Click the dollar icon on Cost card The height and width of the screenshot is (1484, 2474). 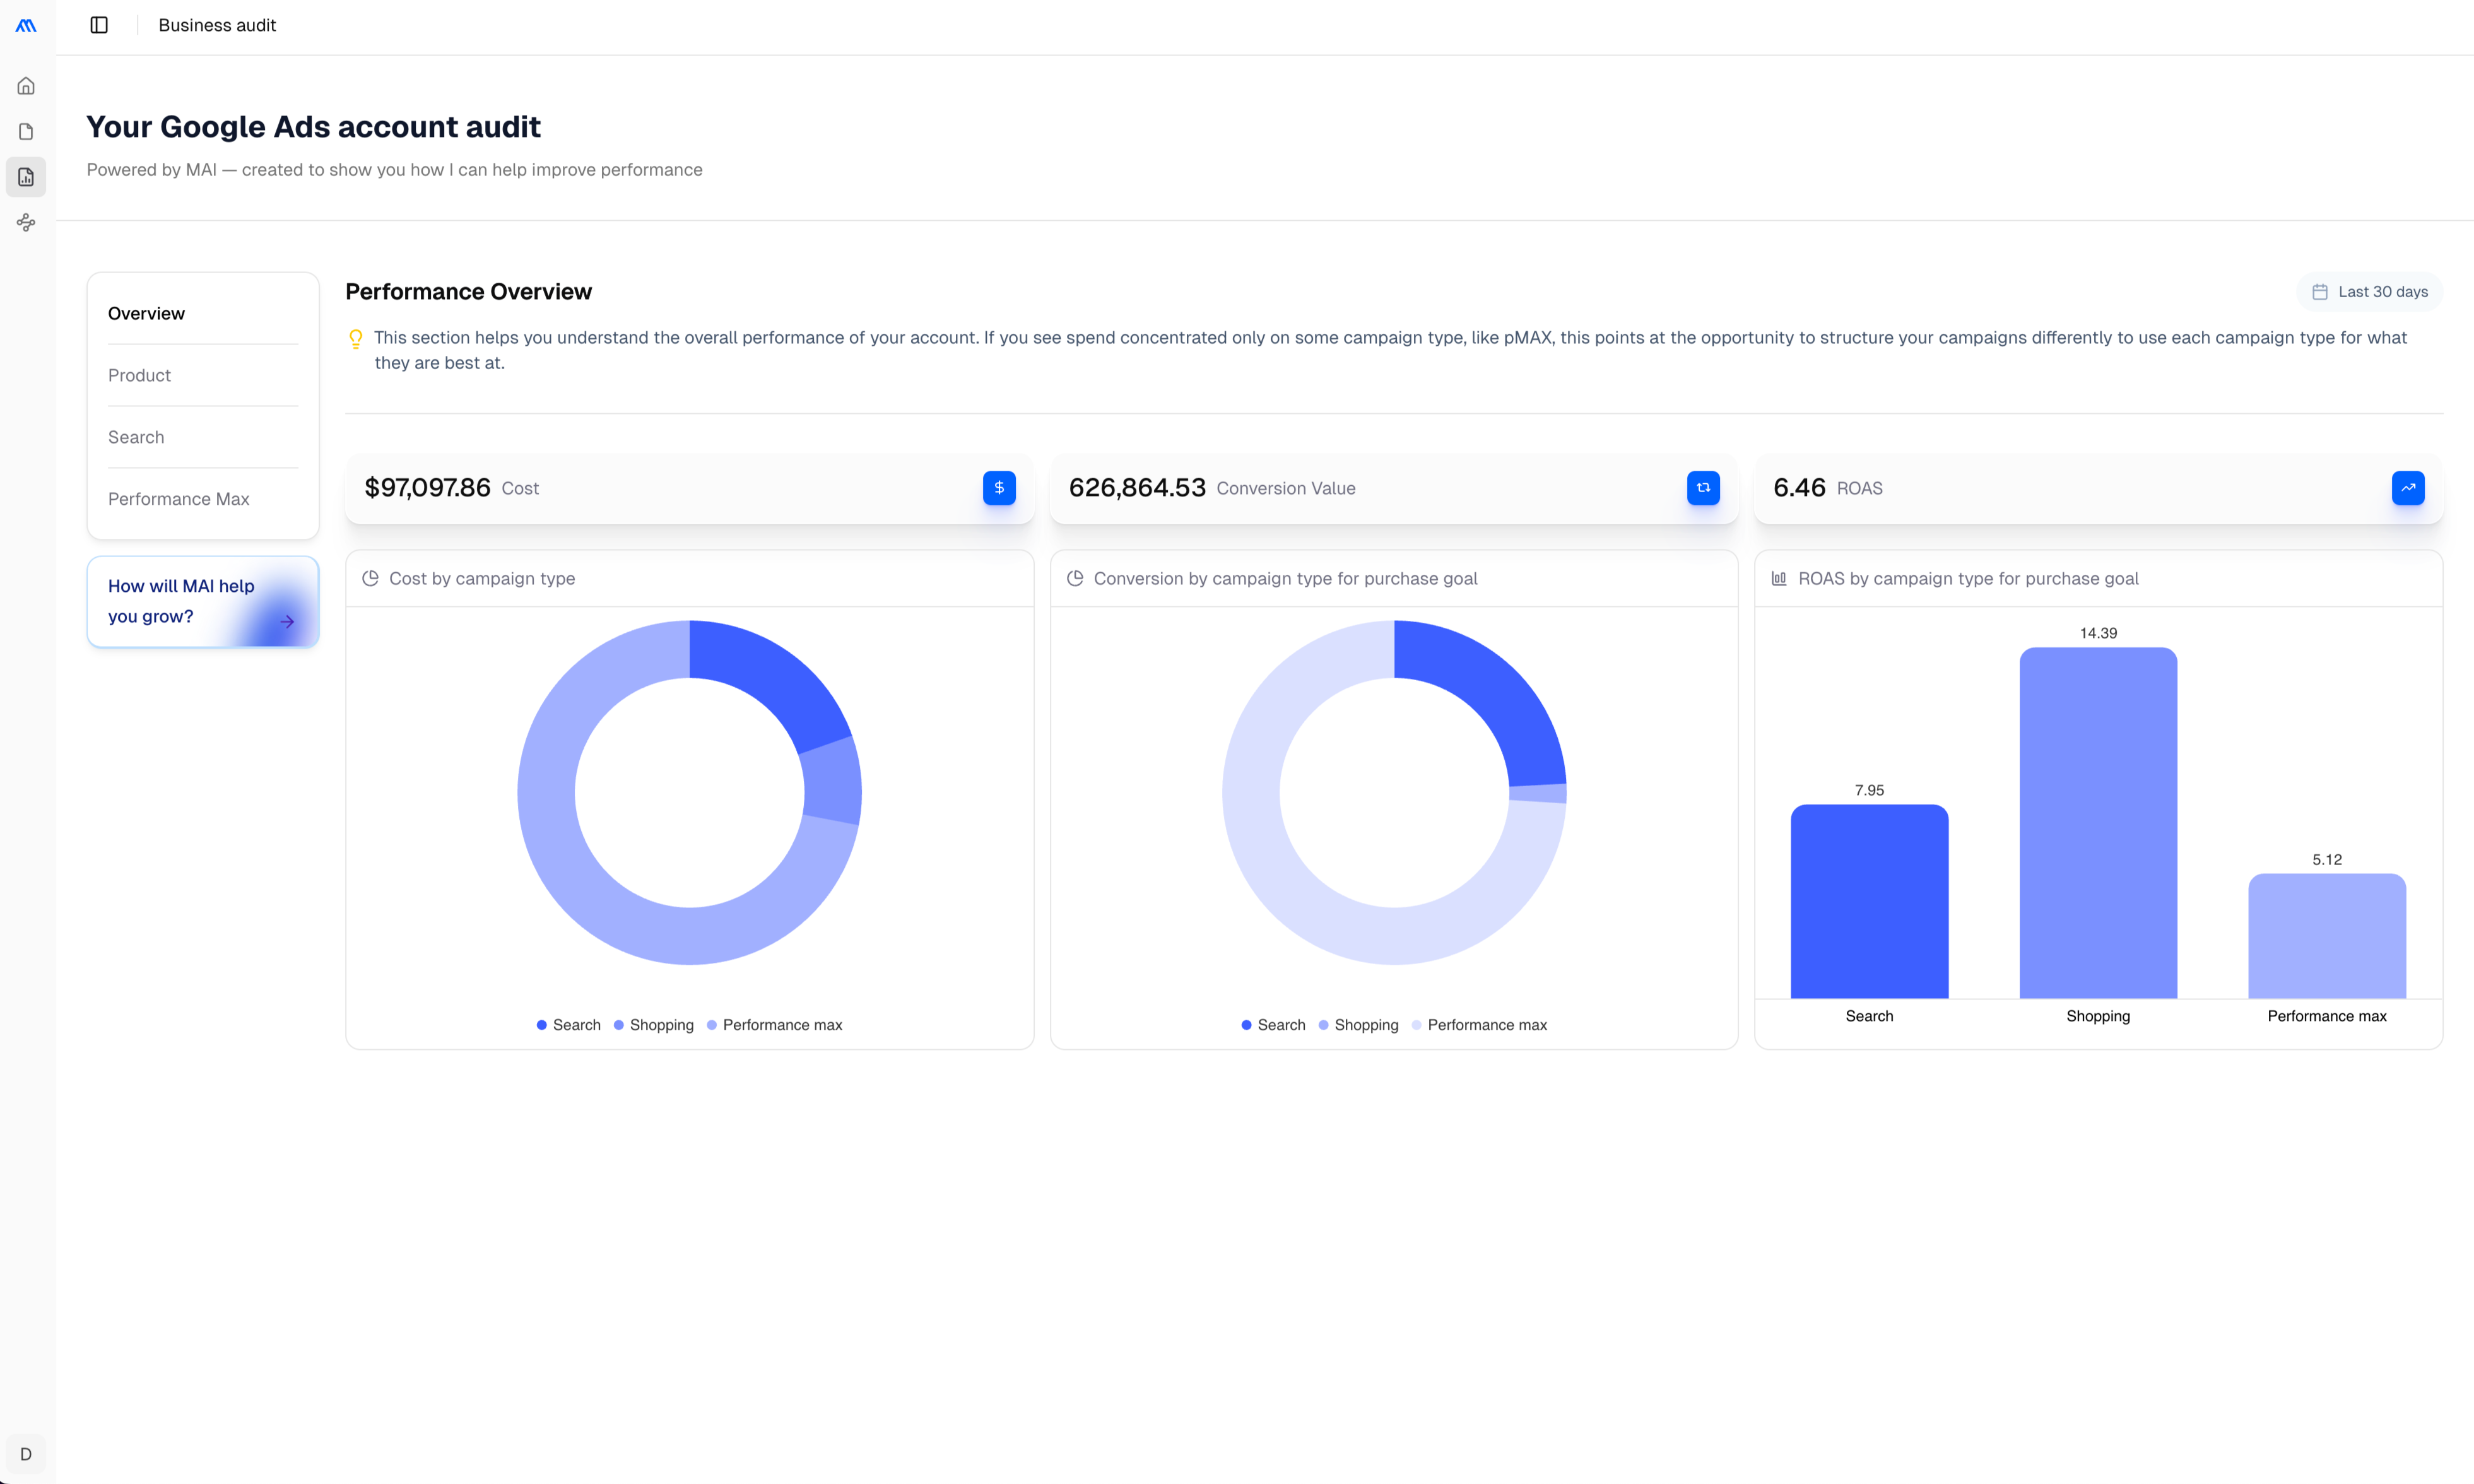(x=998, y=488)
